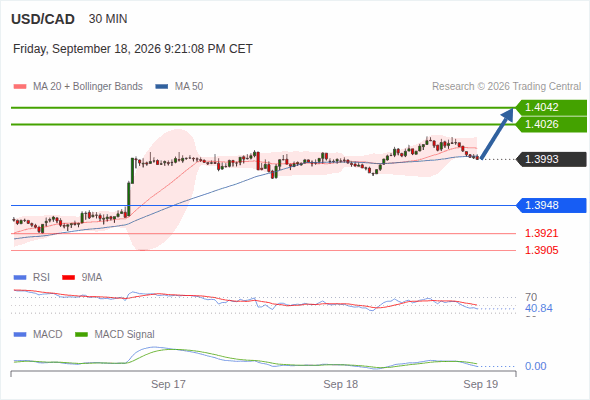Click the current price 1.3993 label

(551, 160)
